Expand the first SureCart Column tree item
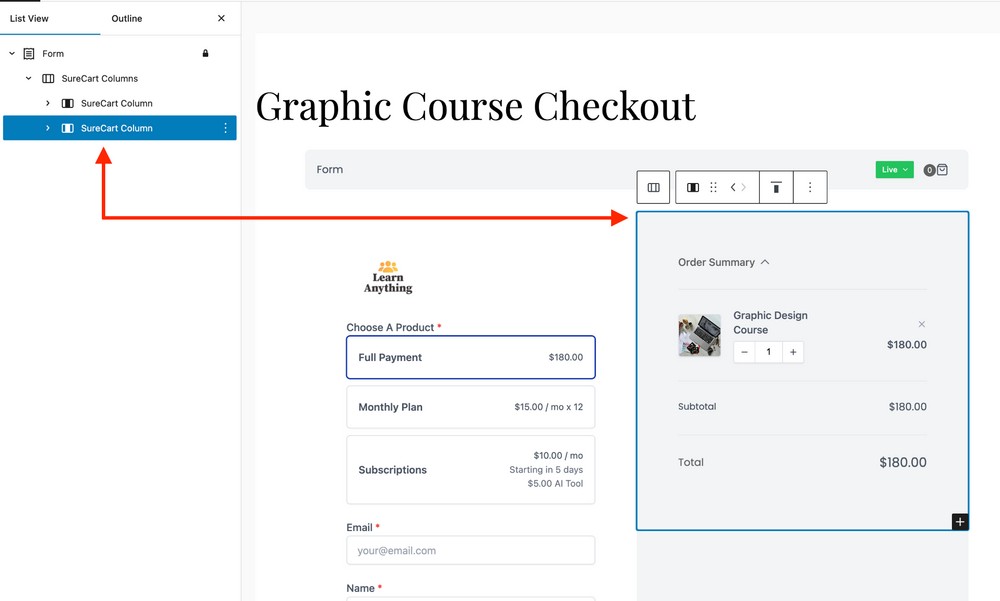Viewport: 1000px width, 601px height. pos(48,103)
